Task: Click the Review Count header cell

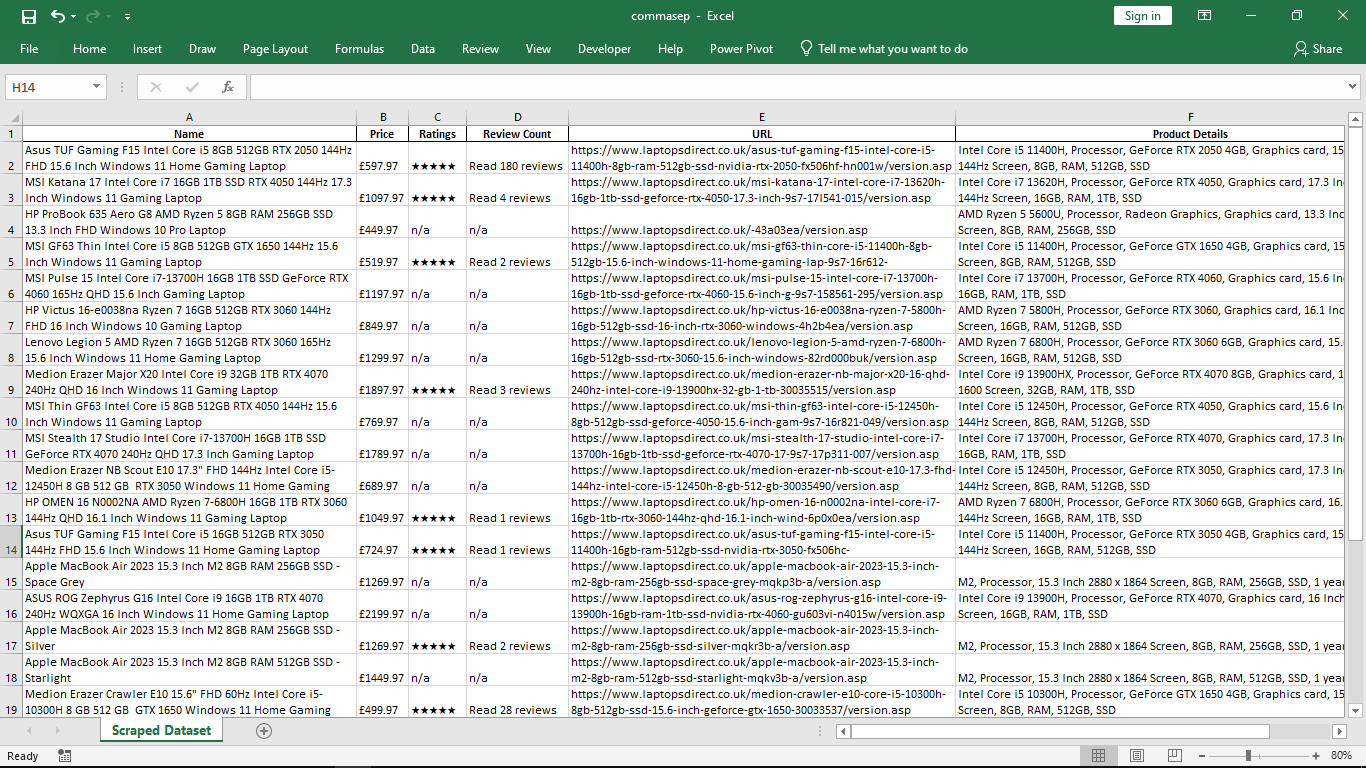Action: pos(517,134)
